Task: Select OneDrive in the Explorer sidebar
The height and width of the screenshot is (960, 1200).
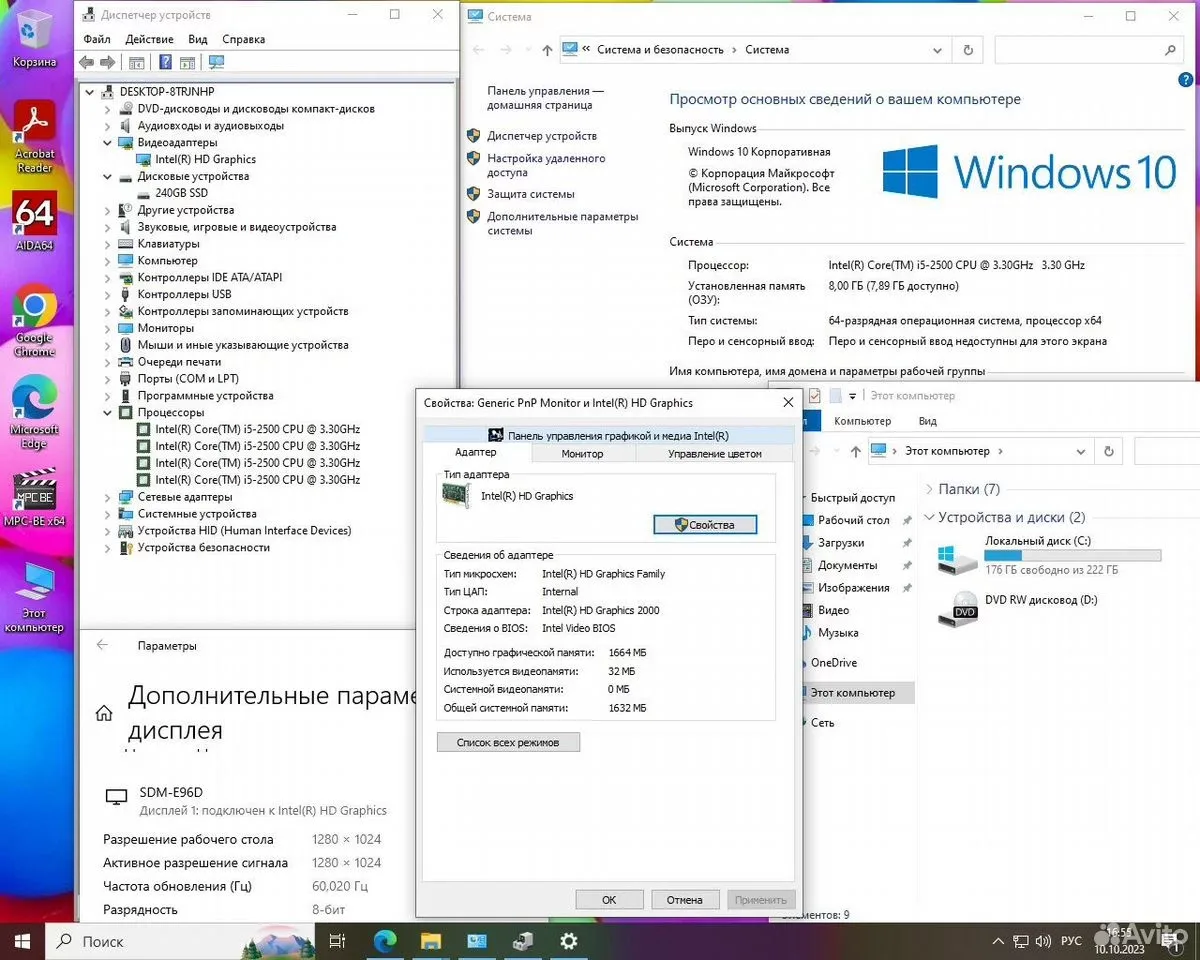Action: [x=833, y=663]
